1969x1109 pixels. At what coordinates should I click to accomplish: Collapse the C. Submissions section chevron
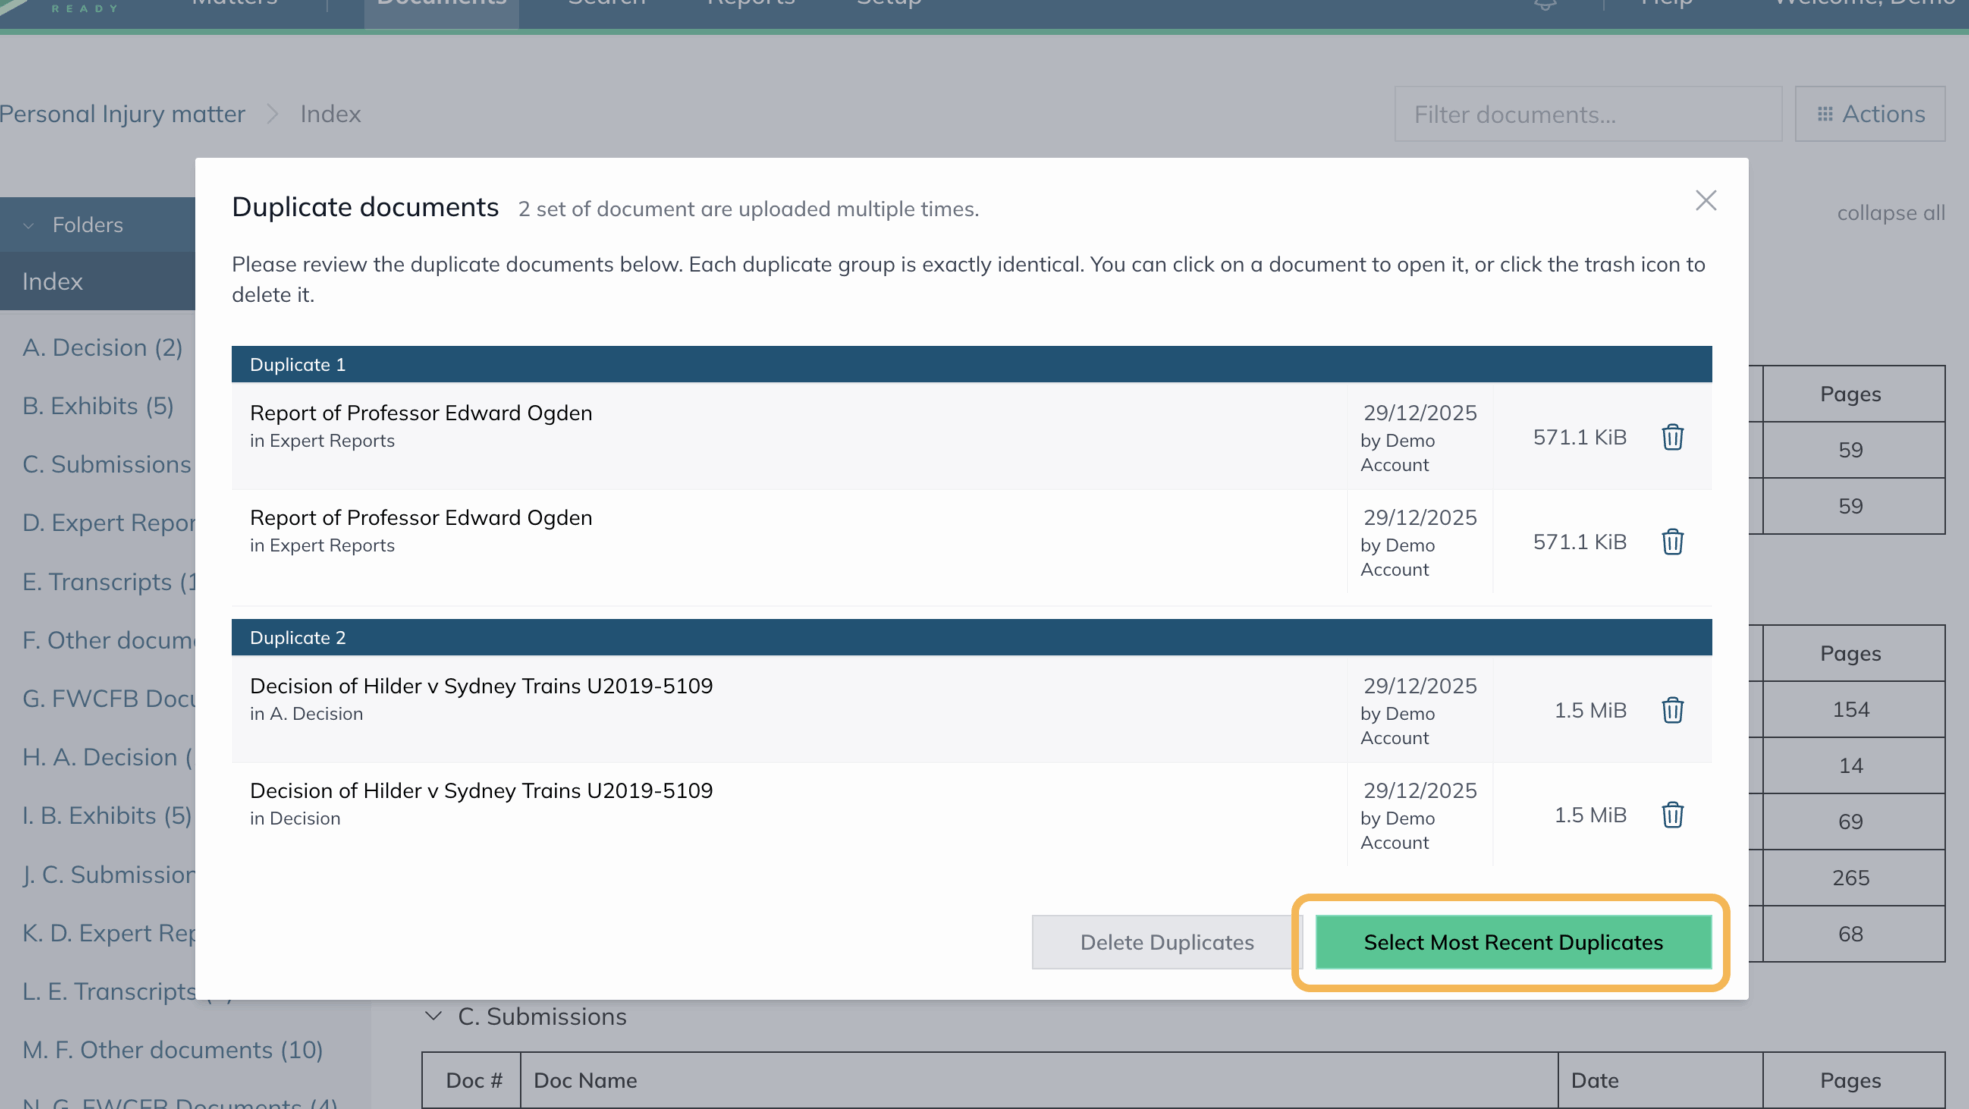[x=433, y=1016]
